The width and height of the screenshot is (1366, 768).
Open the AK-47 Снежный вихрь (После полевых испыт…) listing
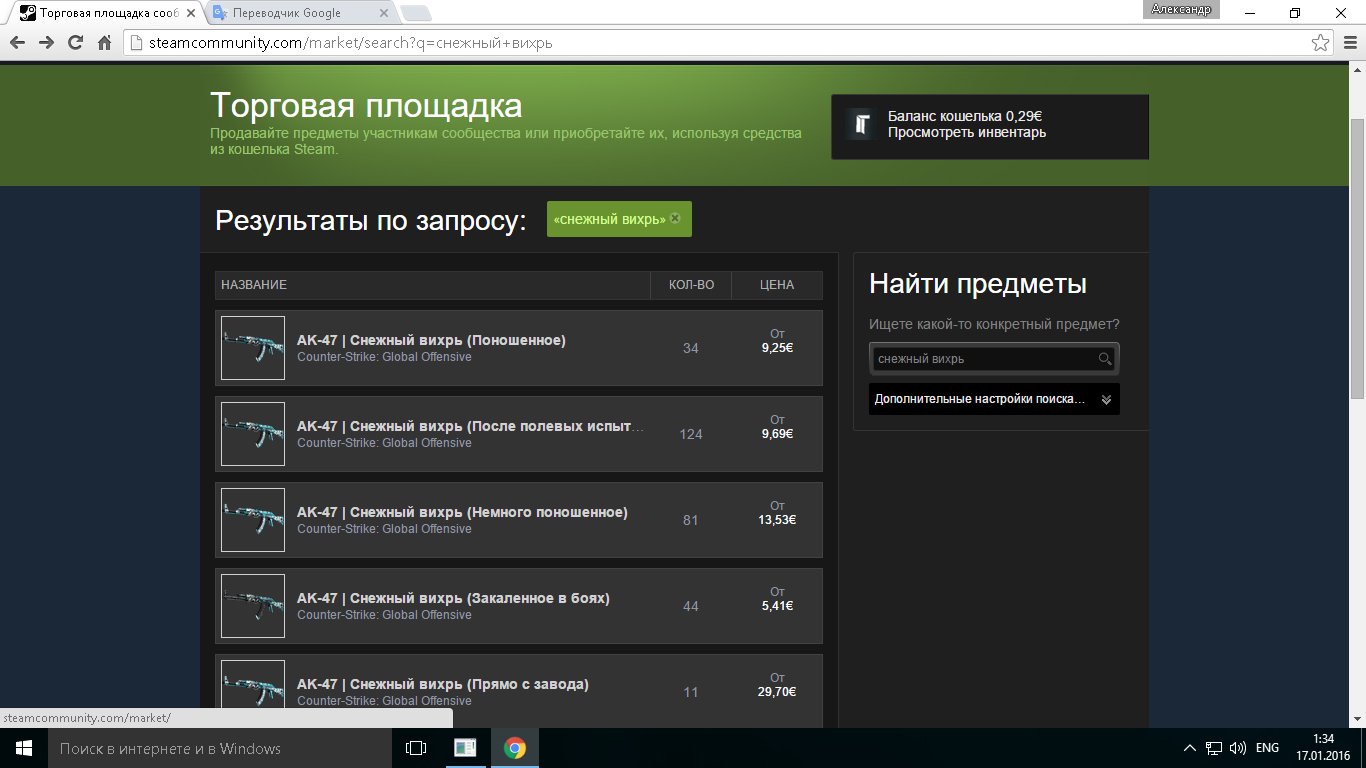[x=519, y=434]
